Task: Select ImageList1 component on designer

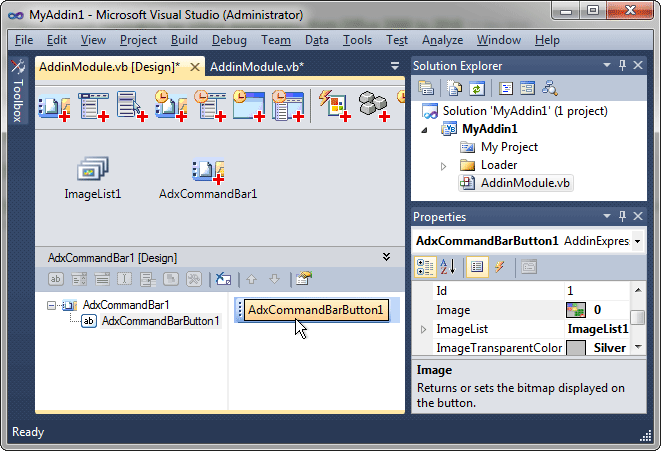Action: (x=93, y=178)
